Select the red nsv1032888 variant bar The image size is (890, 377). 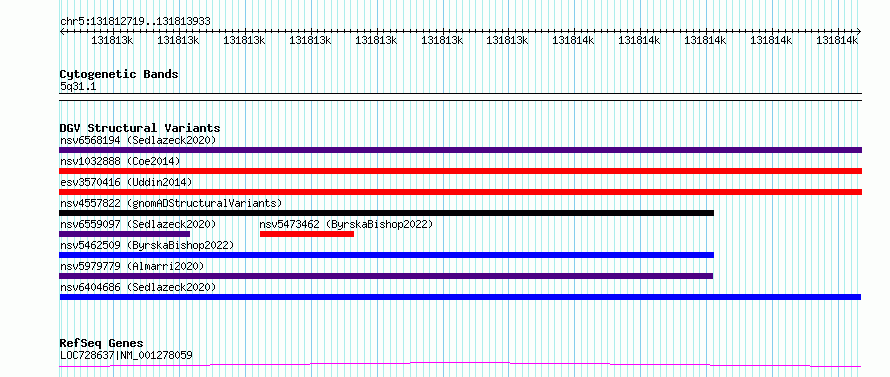460,171
